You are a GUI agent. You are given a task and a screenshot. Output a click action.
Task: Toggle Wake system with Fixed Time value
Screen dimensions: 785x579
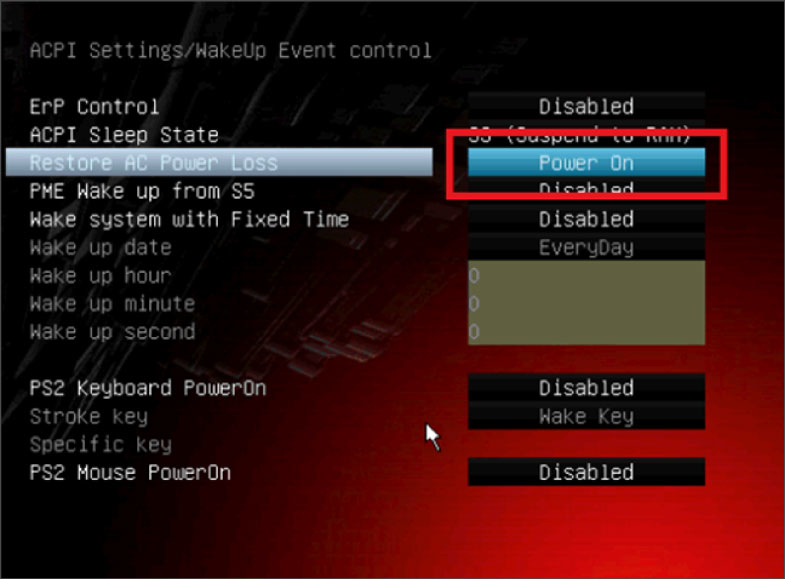click(x=586, y=219)
